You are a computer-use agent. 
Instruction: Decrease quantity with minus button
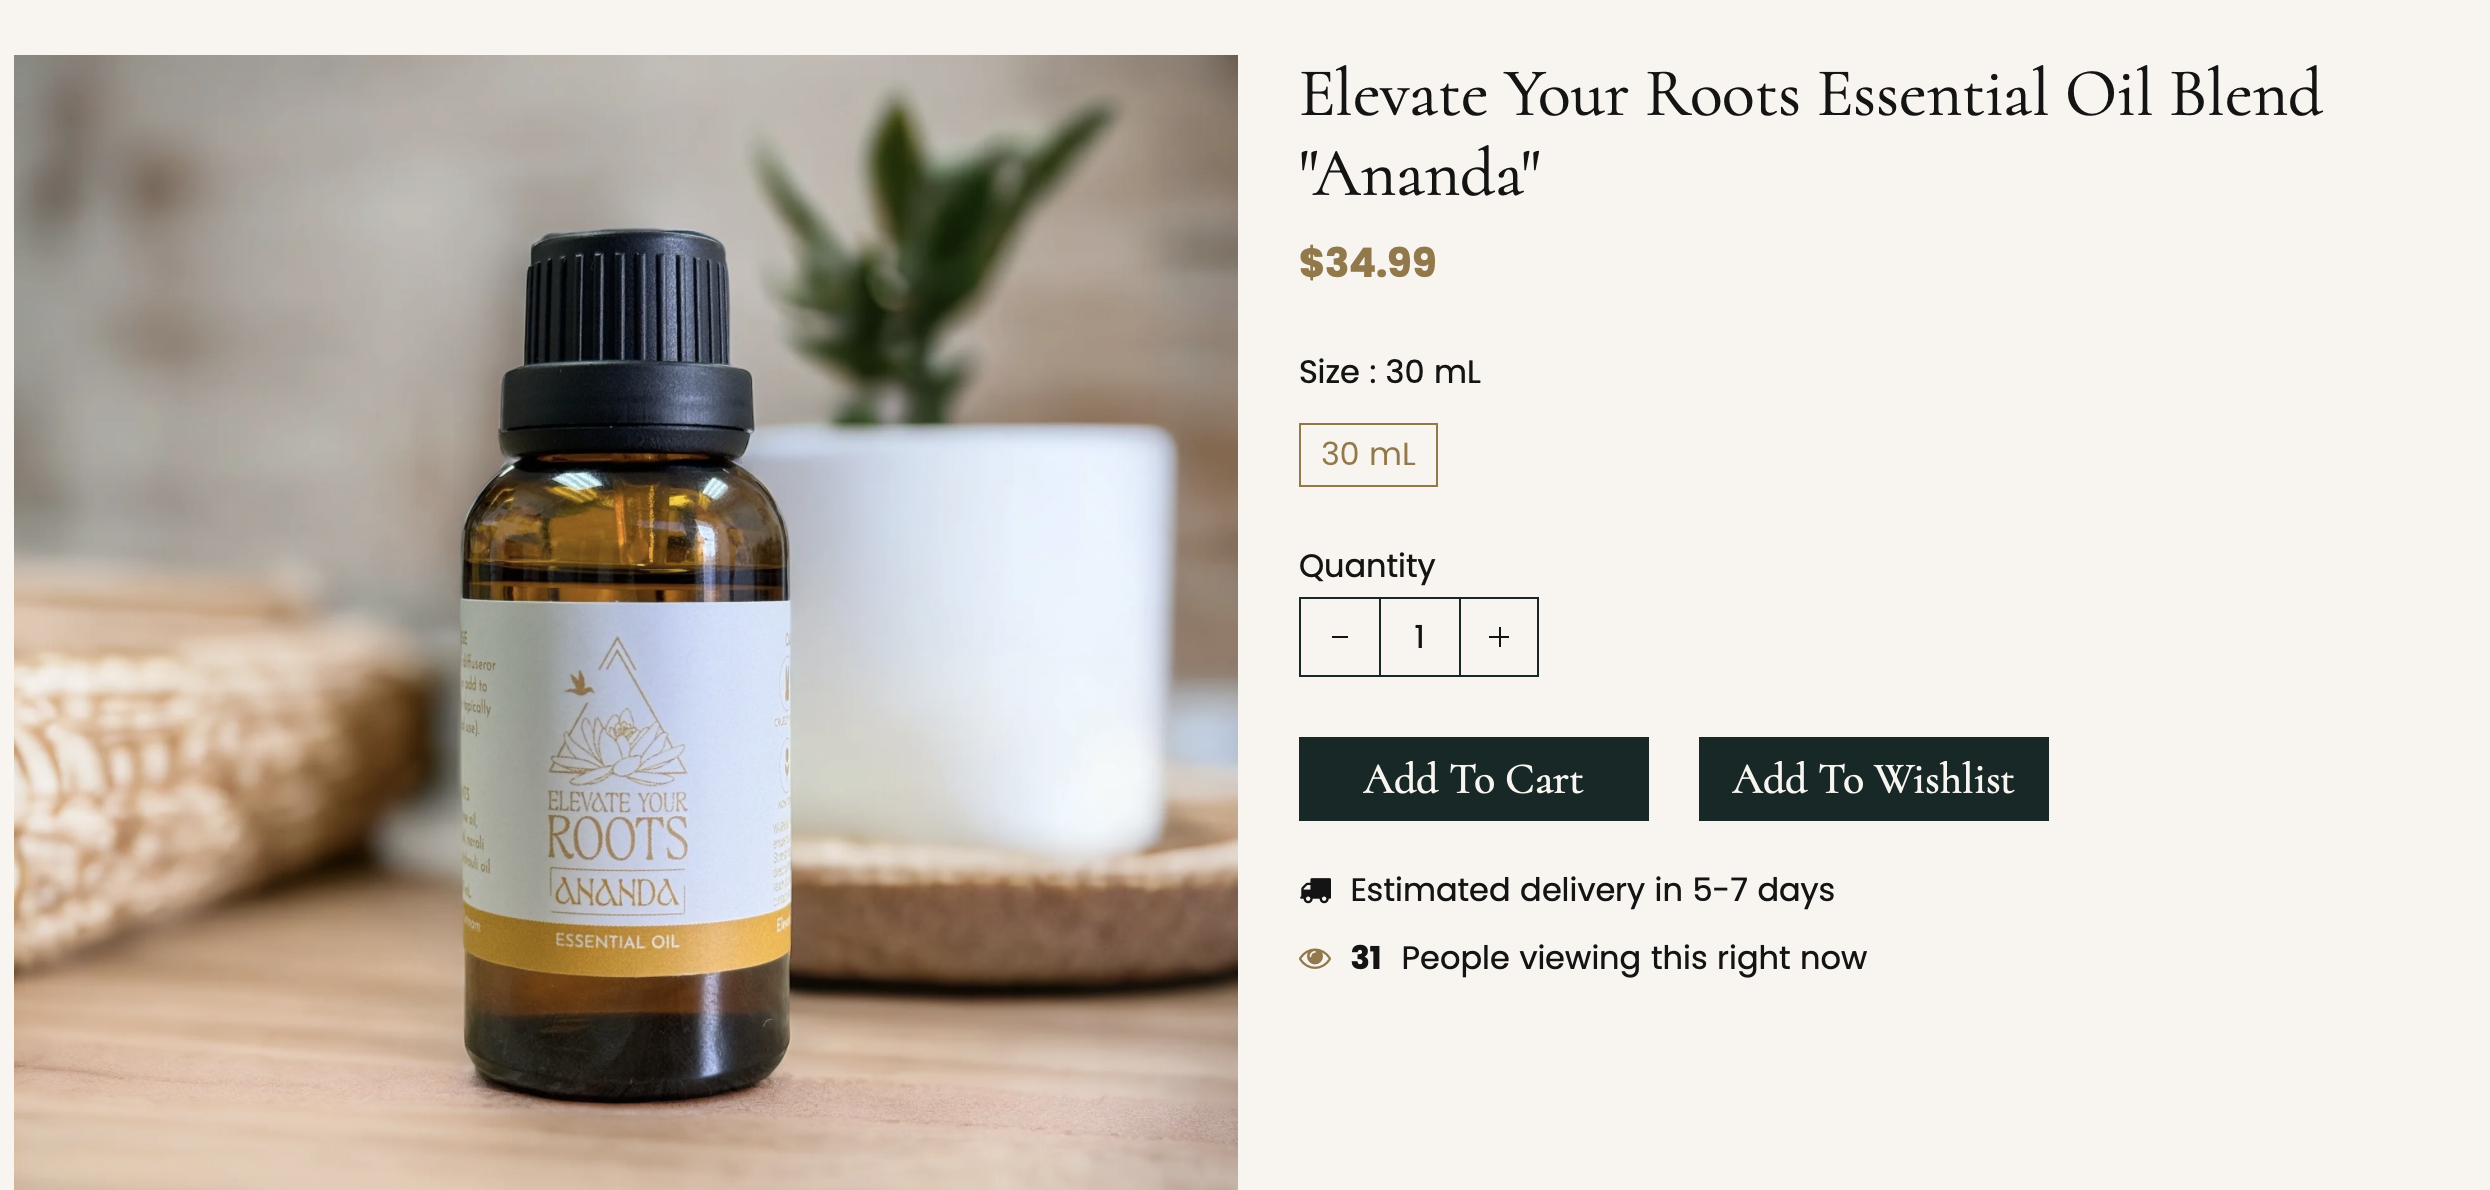tap(1340, 637)
